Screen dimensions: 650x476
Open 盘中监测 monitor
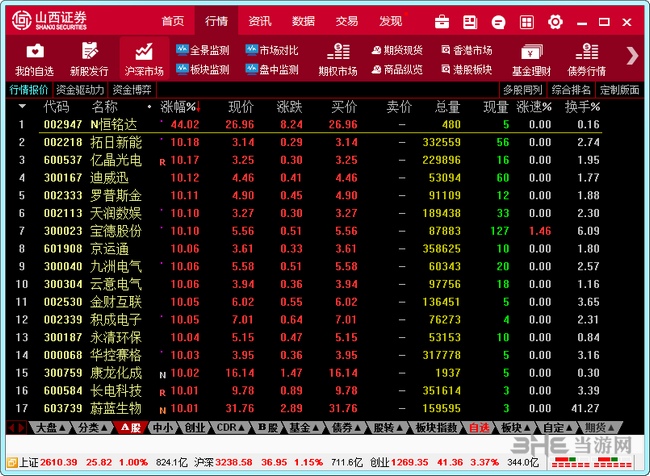[x=272, y=69]
